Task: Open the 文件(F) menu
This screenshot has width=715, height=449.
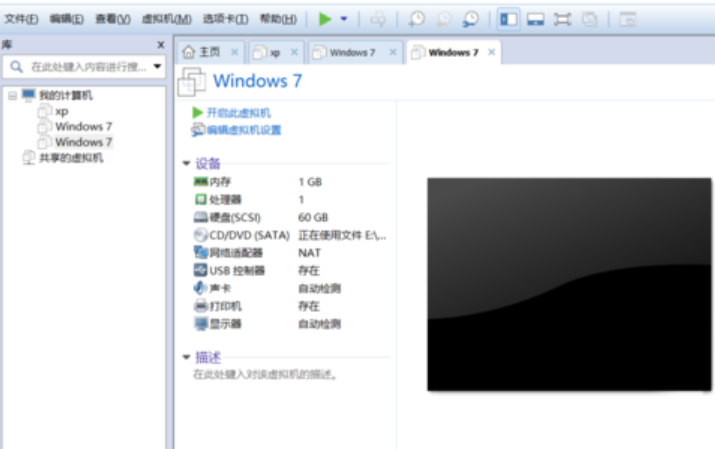Action: click(21, 19)
